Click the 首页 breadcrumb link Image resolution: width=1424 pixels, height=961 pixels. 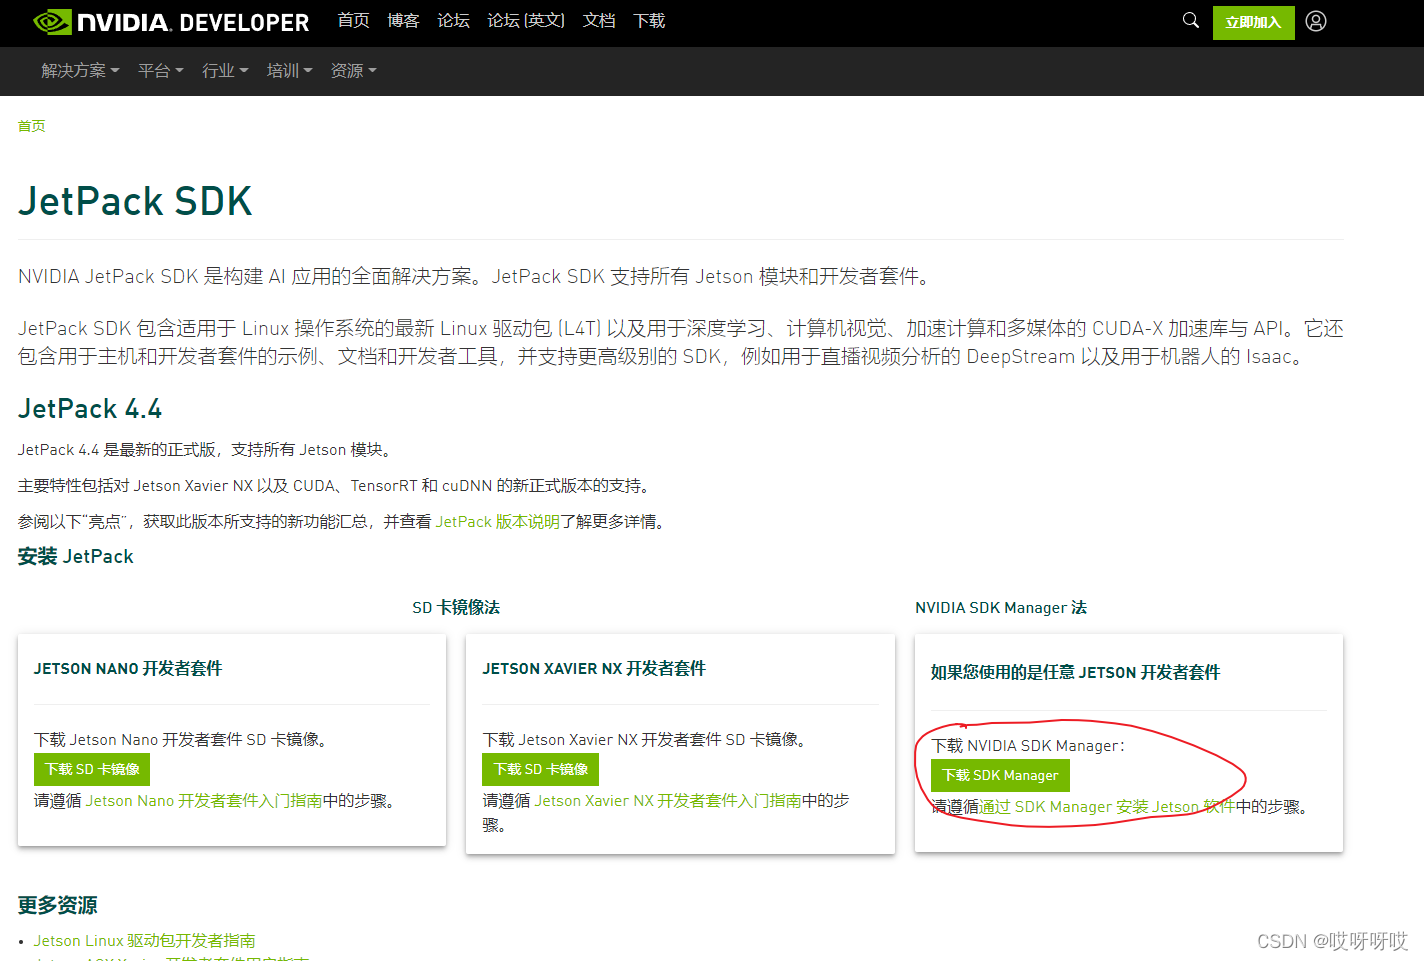(31, 126)
